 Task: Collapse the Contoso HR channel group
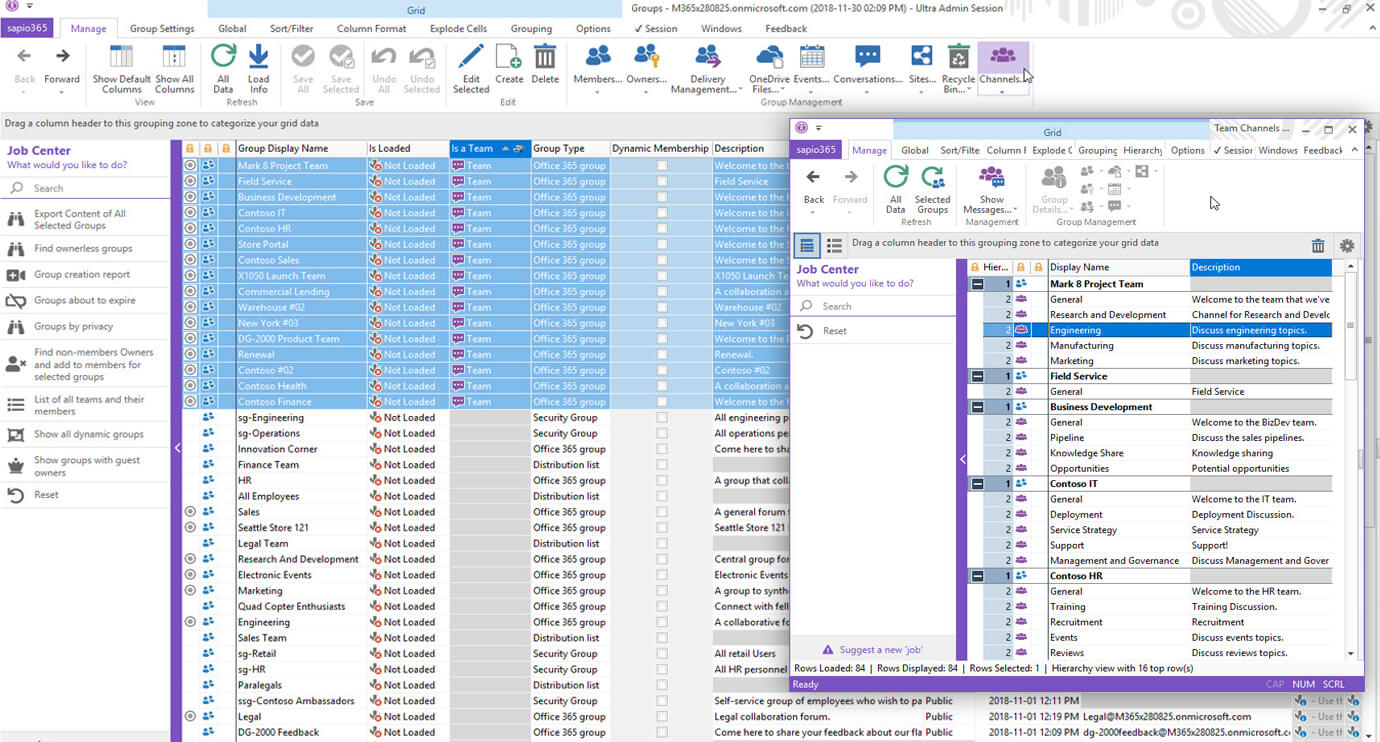(976, 576)
